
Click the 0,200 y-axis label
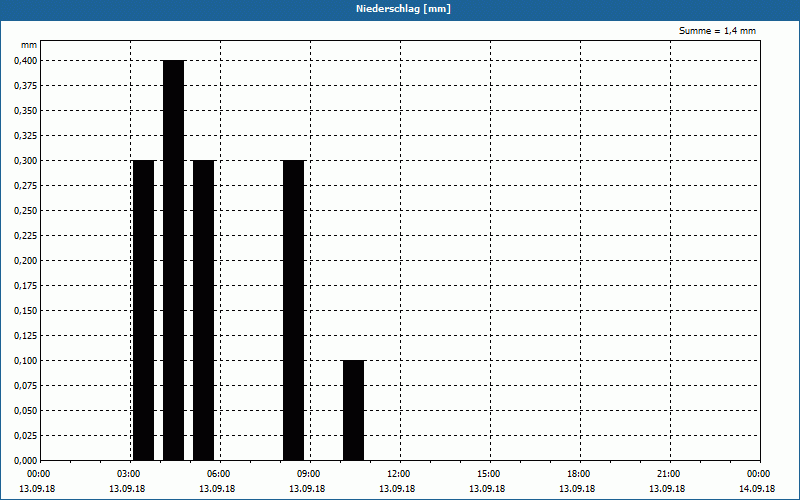click(x=26, y=261)
